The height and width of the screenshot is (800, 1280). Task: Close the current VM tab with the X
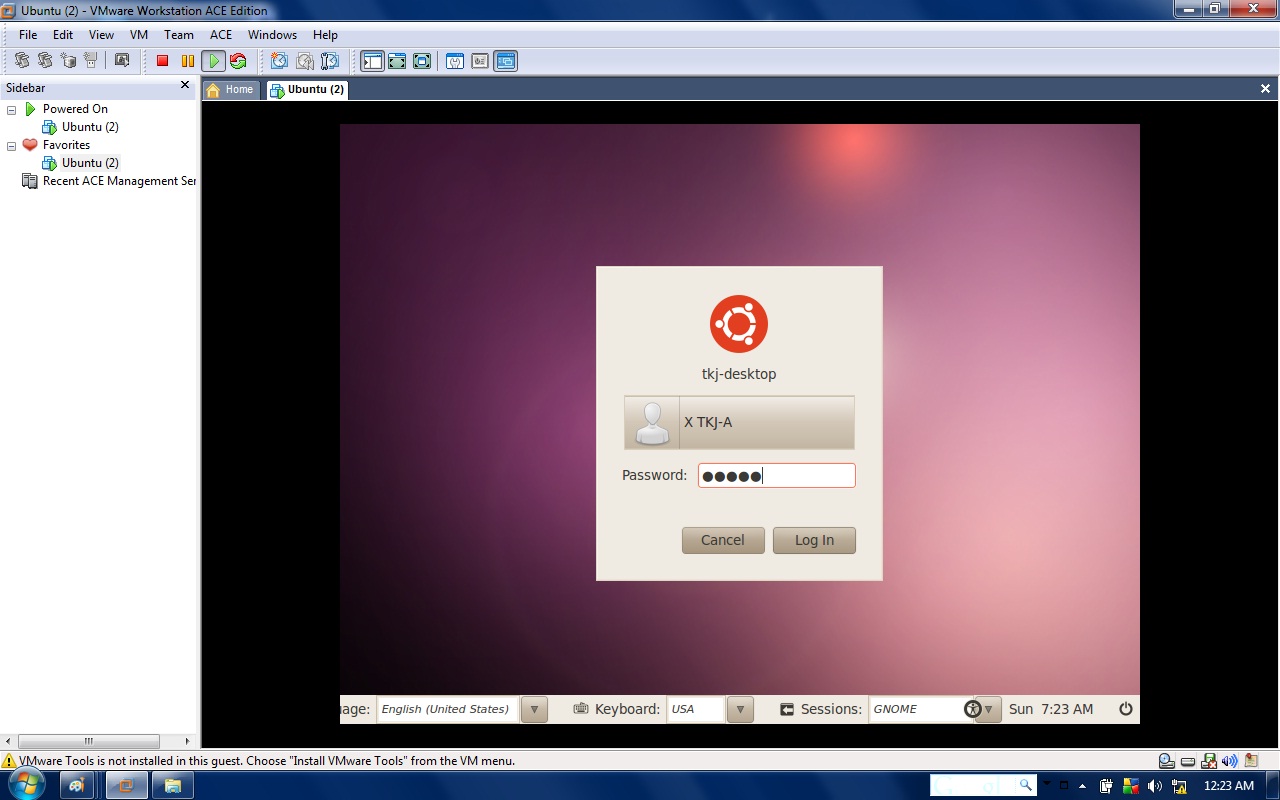[x=1265, y=89]
